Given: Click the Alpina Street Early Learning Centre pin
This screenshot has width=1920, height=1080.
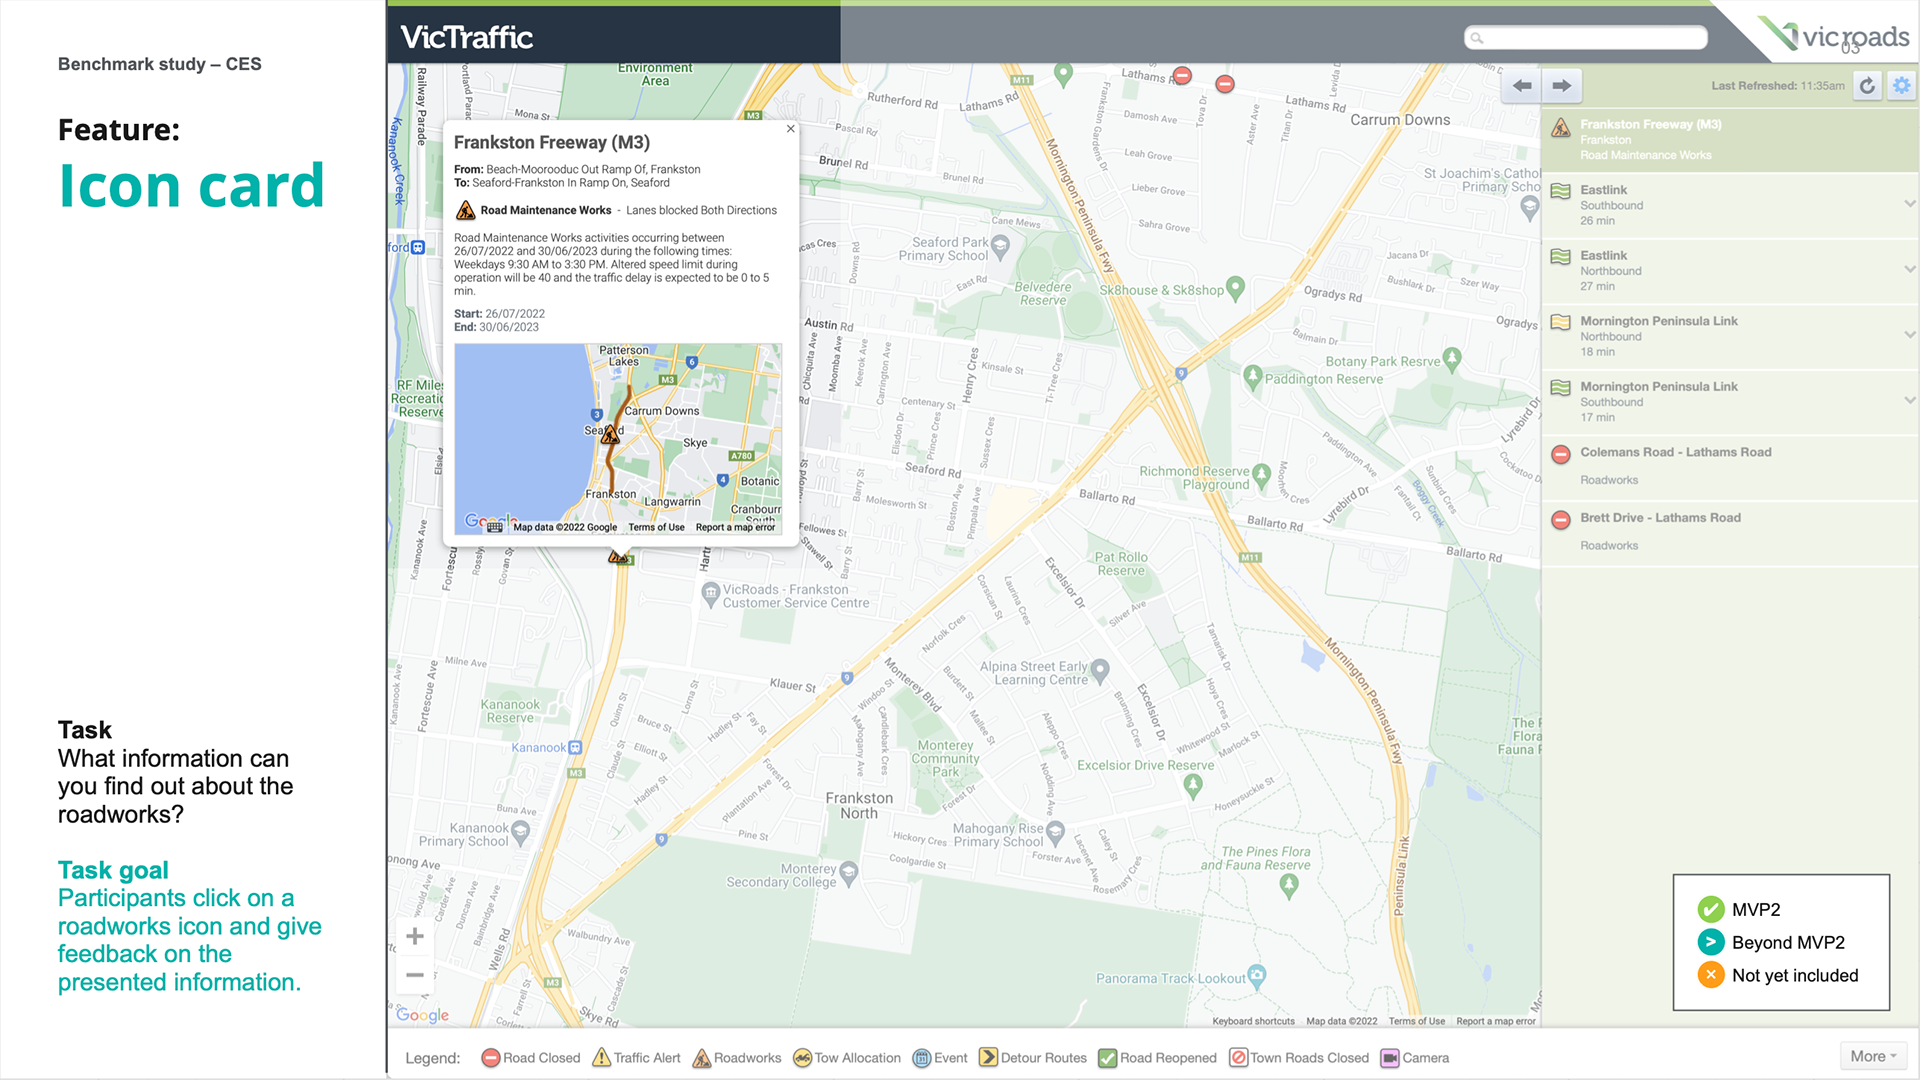Looking at the screenshot, I should coord(1100,670).
